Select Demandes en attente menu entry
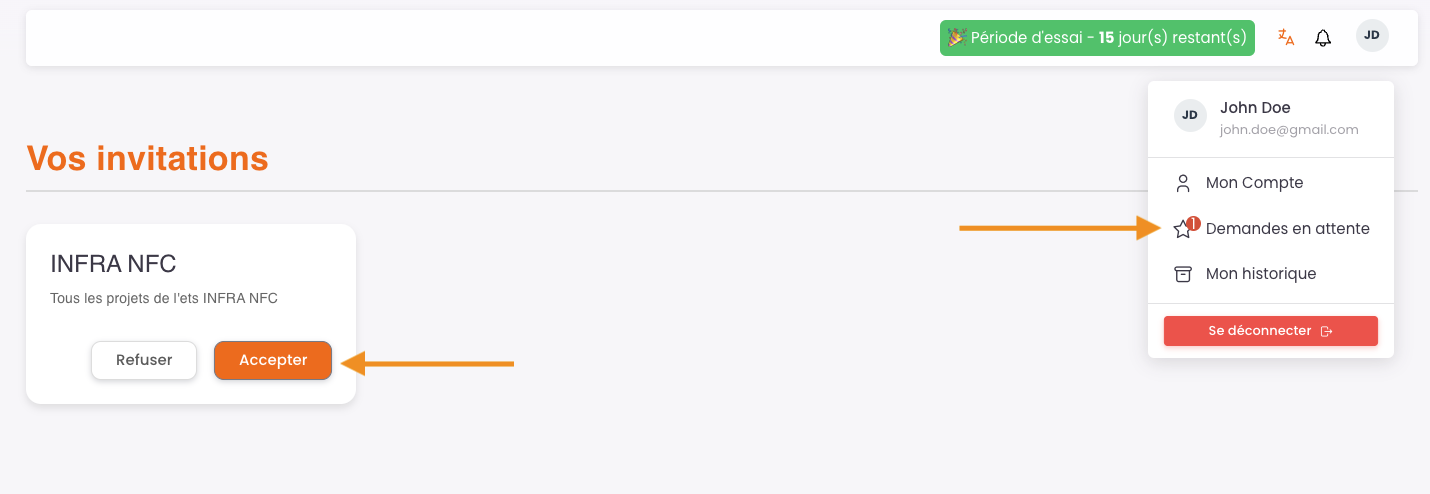This screenshot has width=1430, height=494. pos(1287,228)
